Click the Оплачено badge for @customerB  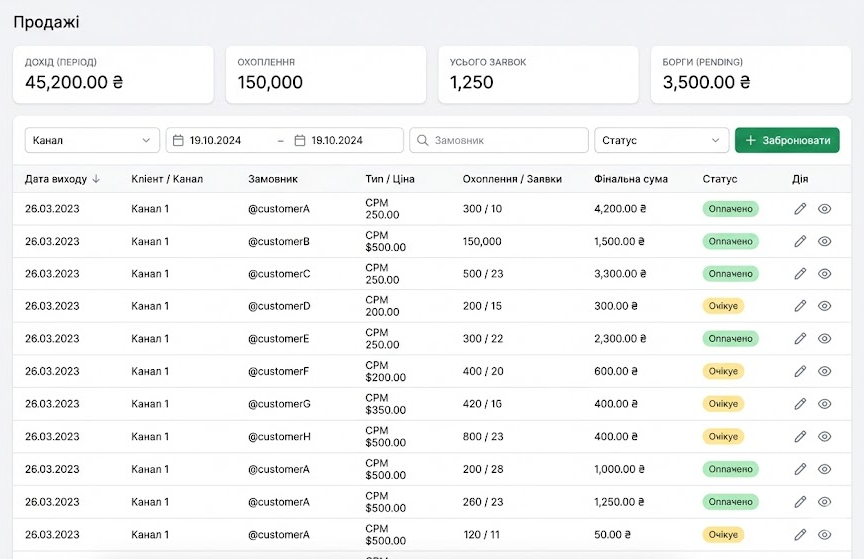coord(730,241)
